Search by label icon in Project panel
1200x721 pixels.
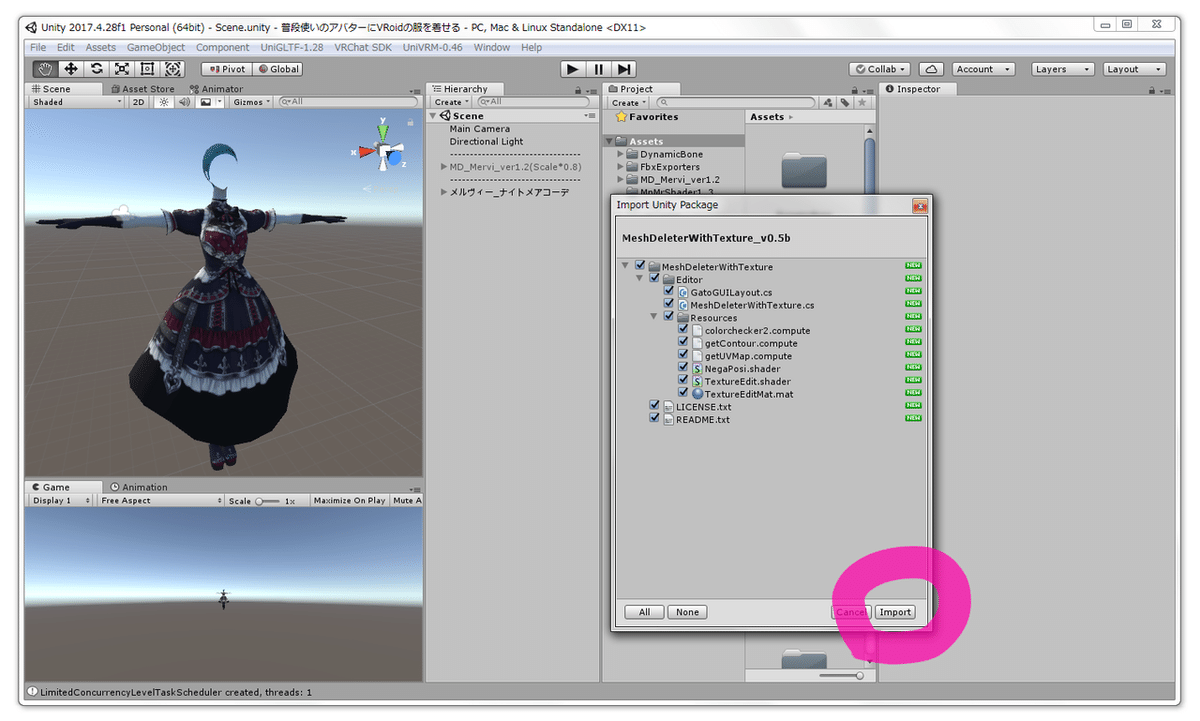click(x=845, y=102)
